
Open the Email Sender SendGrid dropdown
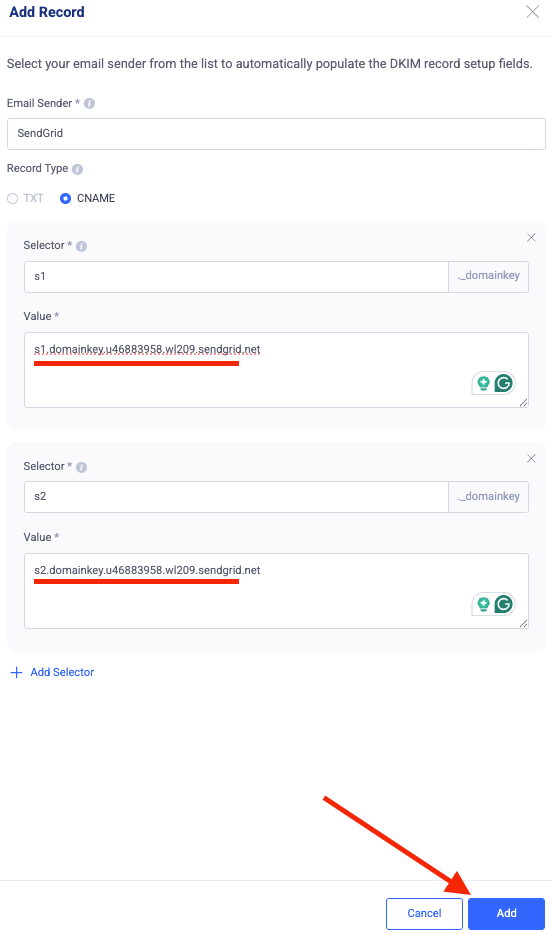click(x=276, y=133)
